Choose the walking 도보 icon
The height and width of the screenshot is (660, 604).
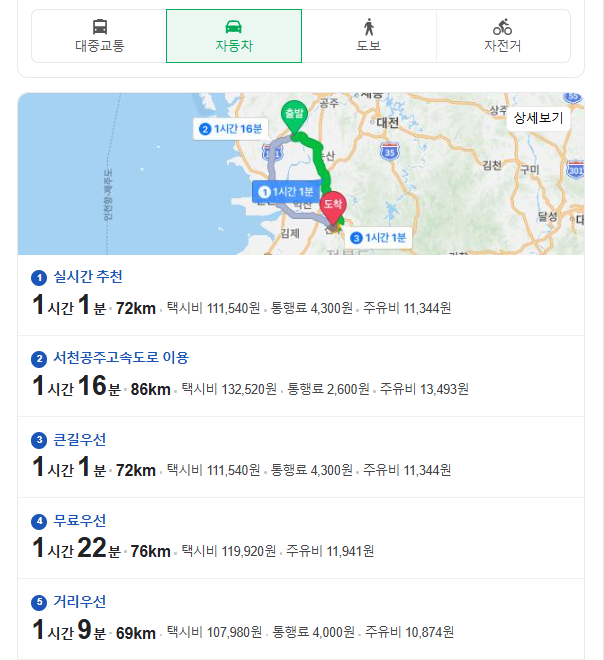pyautogui.click(x=369, y=27)
